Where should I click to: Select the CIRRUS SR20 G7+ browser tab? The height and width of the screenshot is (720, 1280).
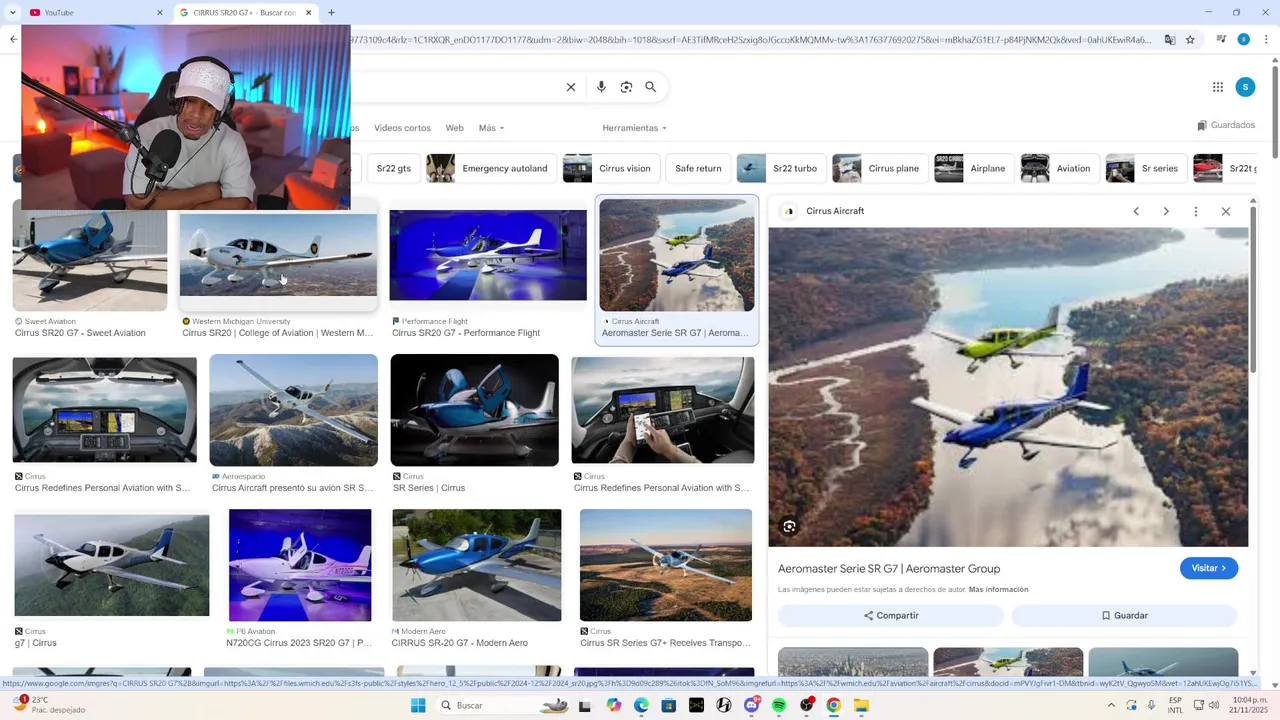[x=244, y=13]
